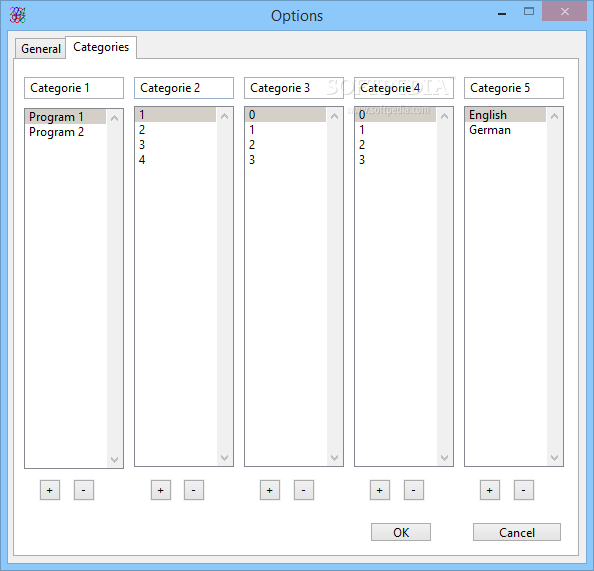
Task: Open the application icon menu in title bar
Action: (x=17, y=16)
